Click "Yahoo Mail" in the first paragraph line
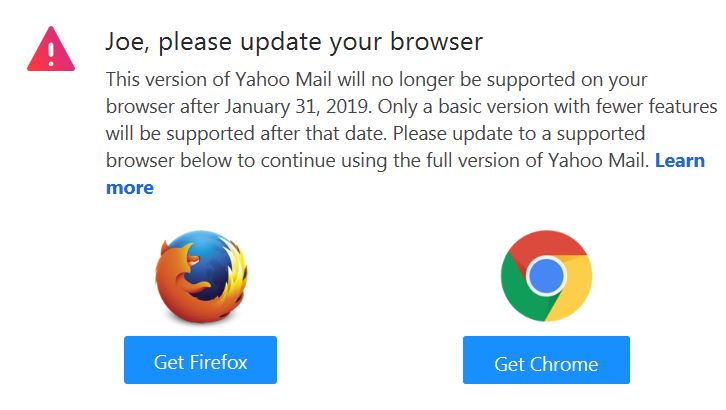Image resolution: width=726 pixels, height=410 pixels. click(x=283, y=79)
